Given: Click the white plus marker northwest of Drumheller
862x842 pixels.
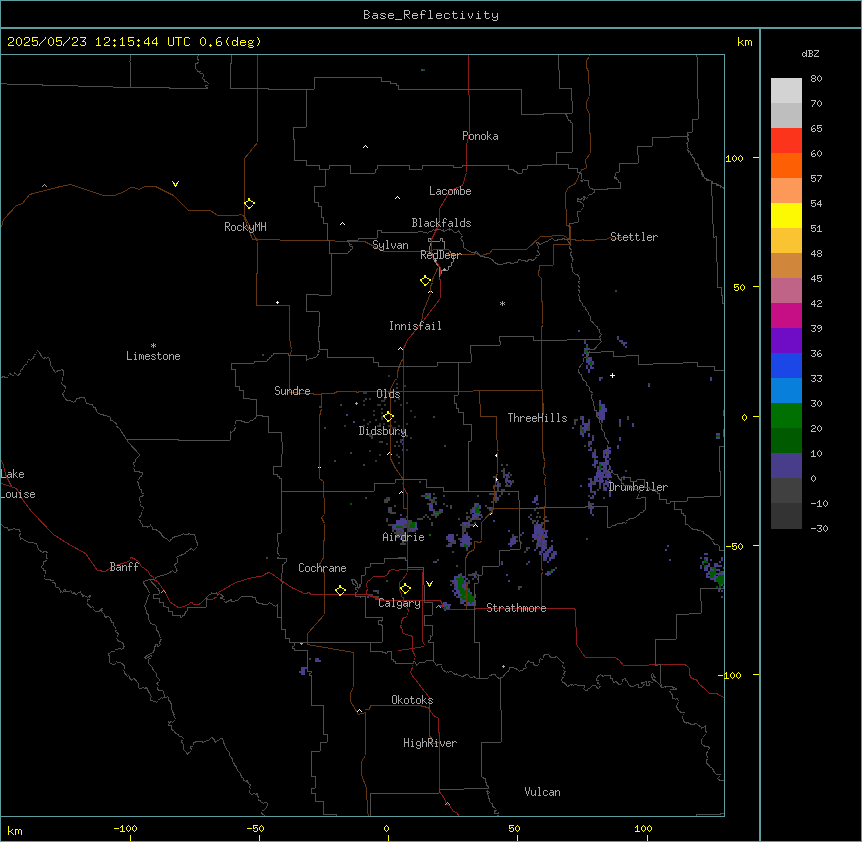Looking at the screenshot, I should (612, 375).
